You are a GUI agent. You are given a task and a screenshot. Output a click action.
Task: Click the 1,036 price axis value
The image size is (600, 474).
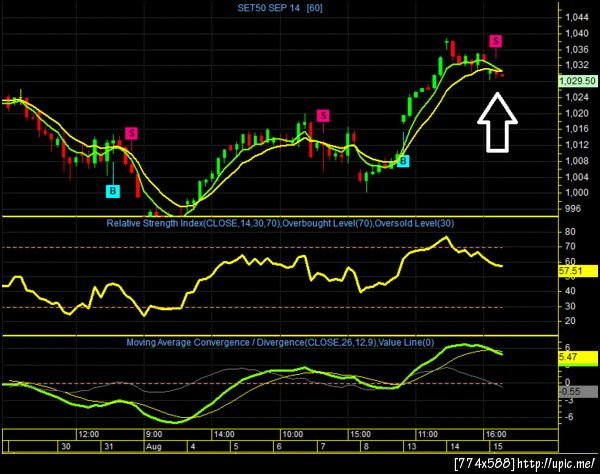577,49
